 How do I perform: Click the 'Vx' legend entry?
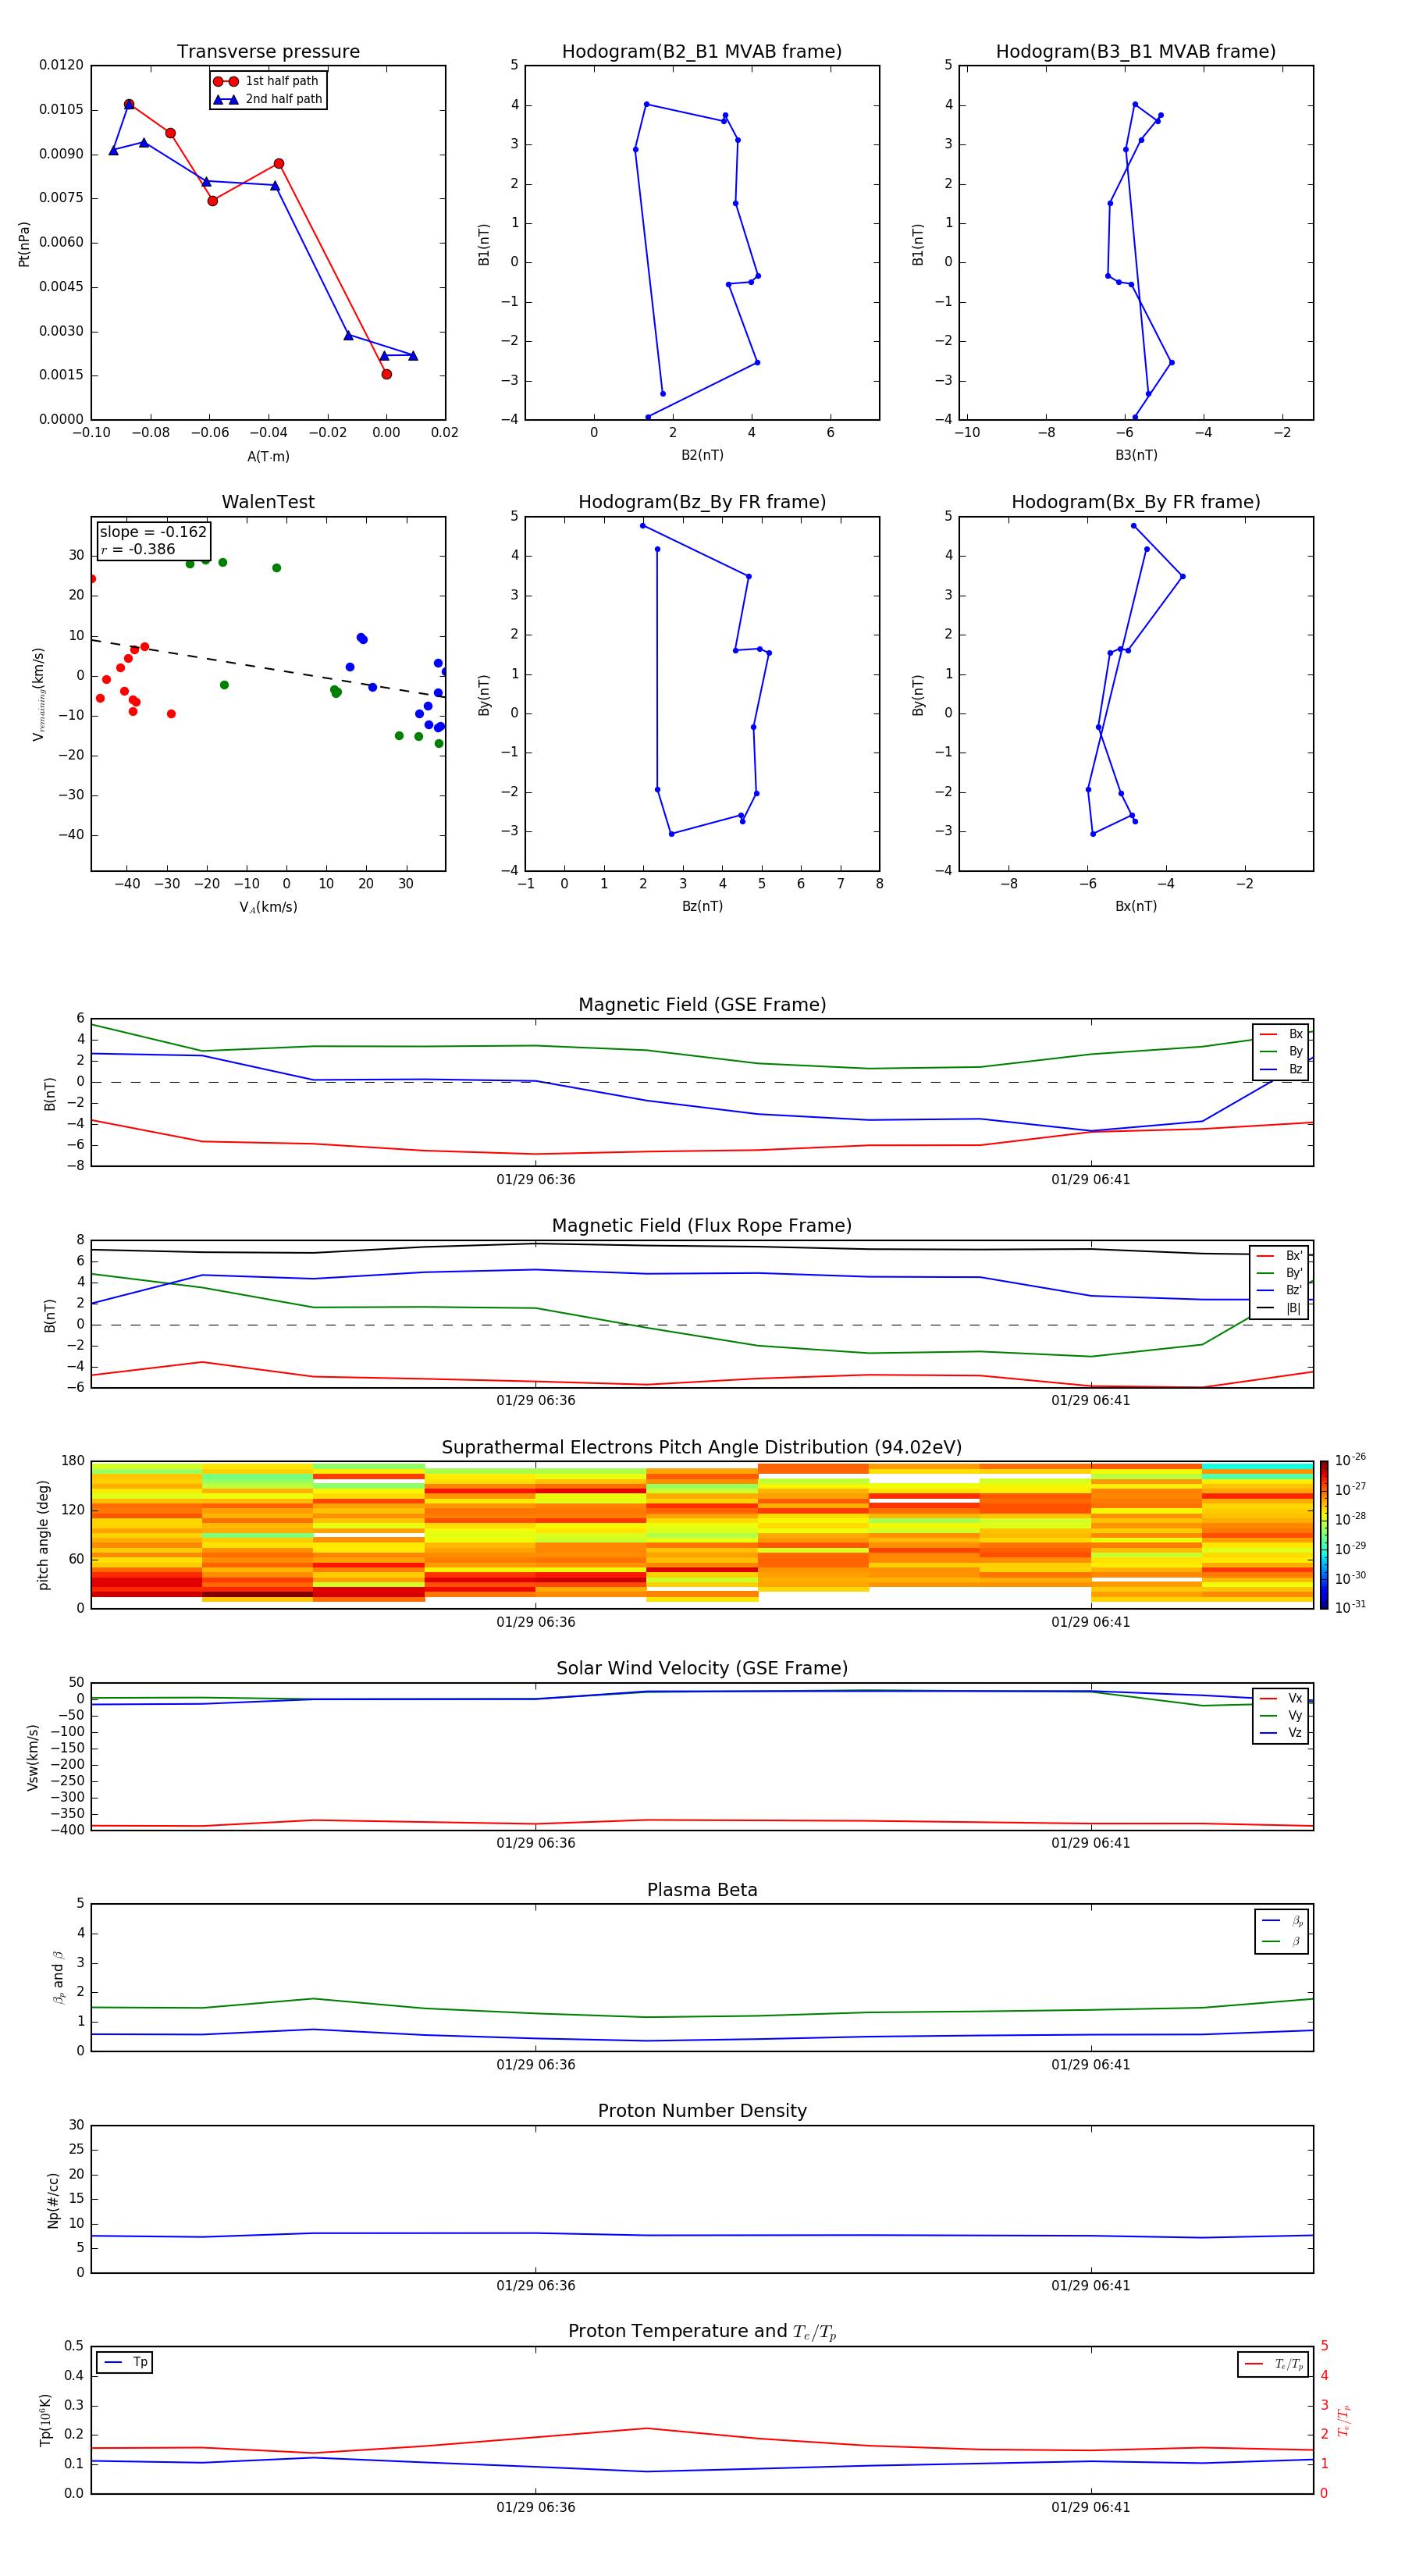1281,1698
